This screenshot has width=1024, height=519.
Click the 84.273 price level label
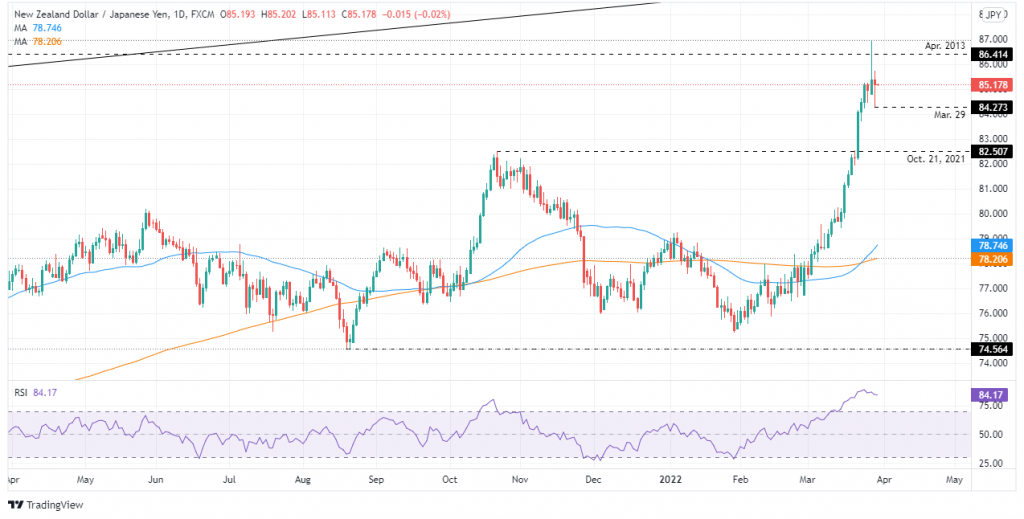[x=995, y=106]
